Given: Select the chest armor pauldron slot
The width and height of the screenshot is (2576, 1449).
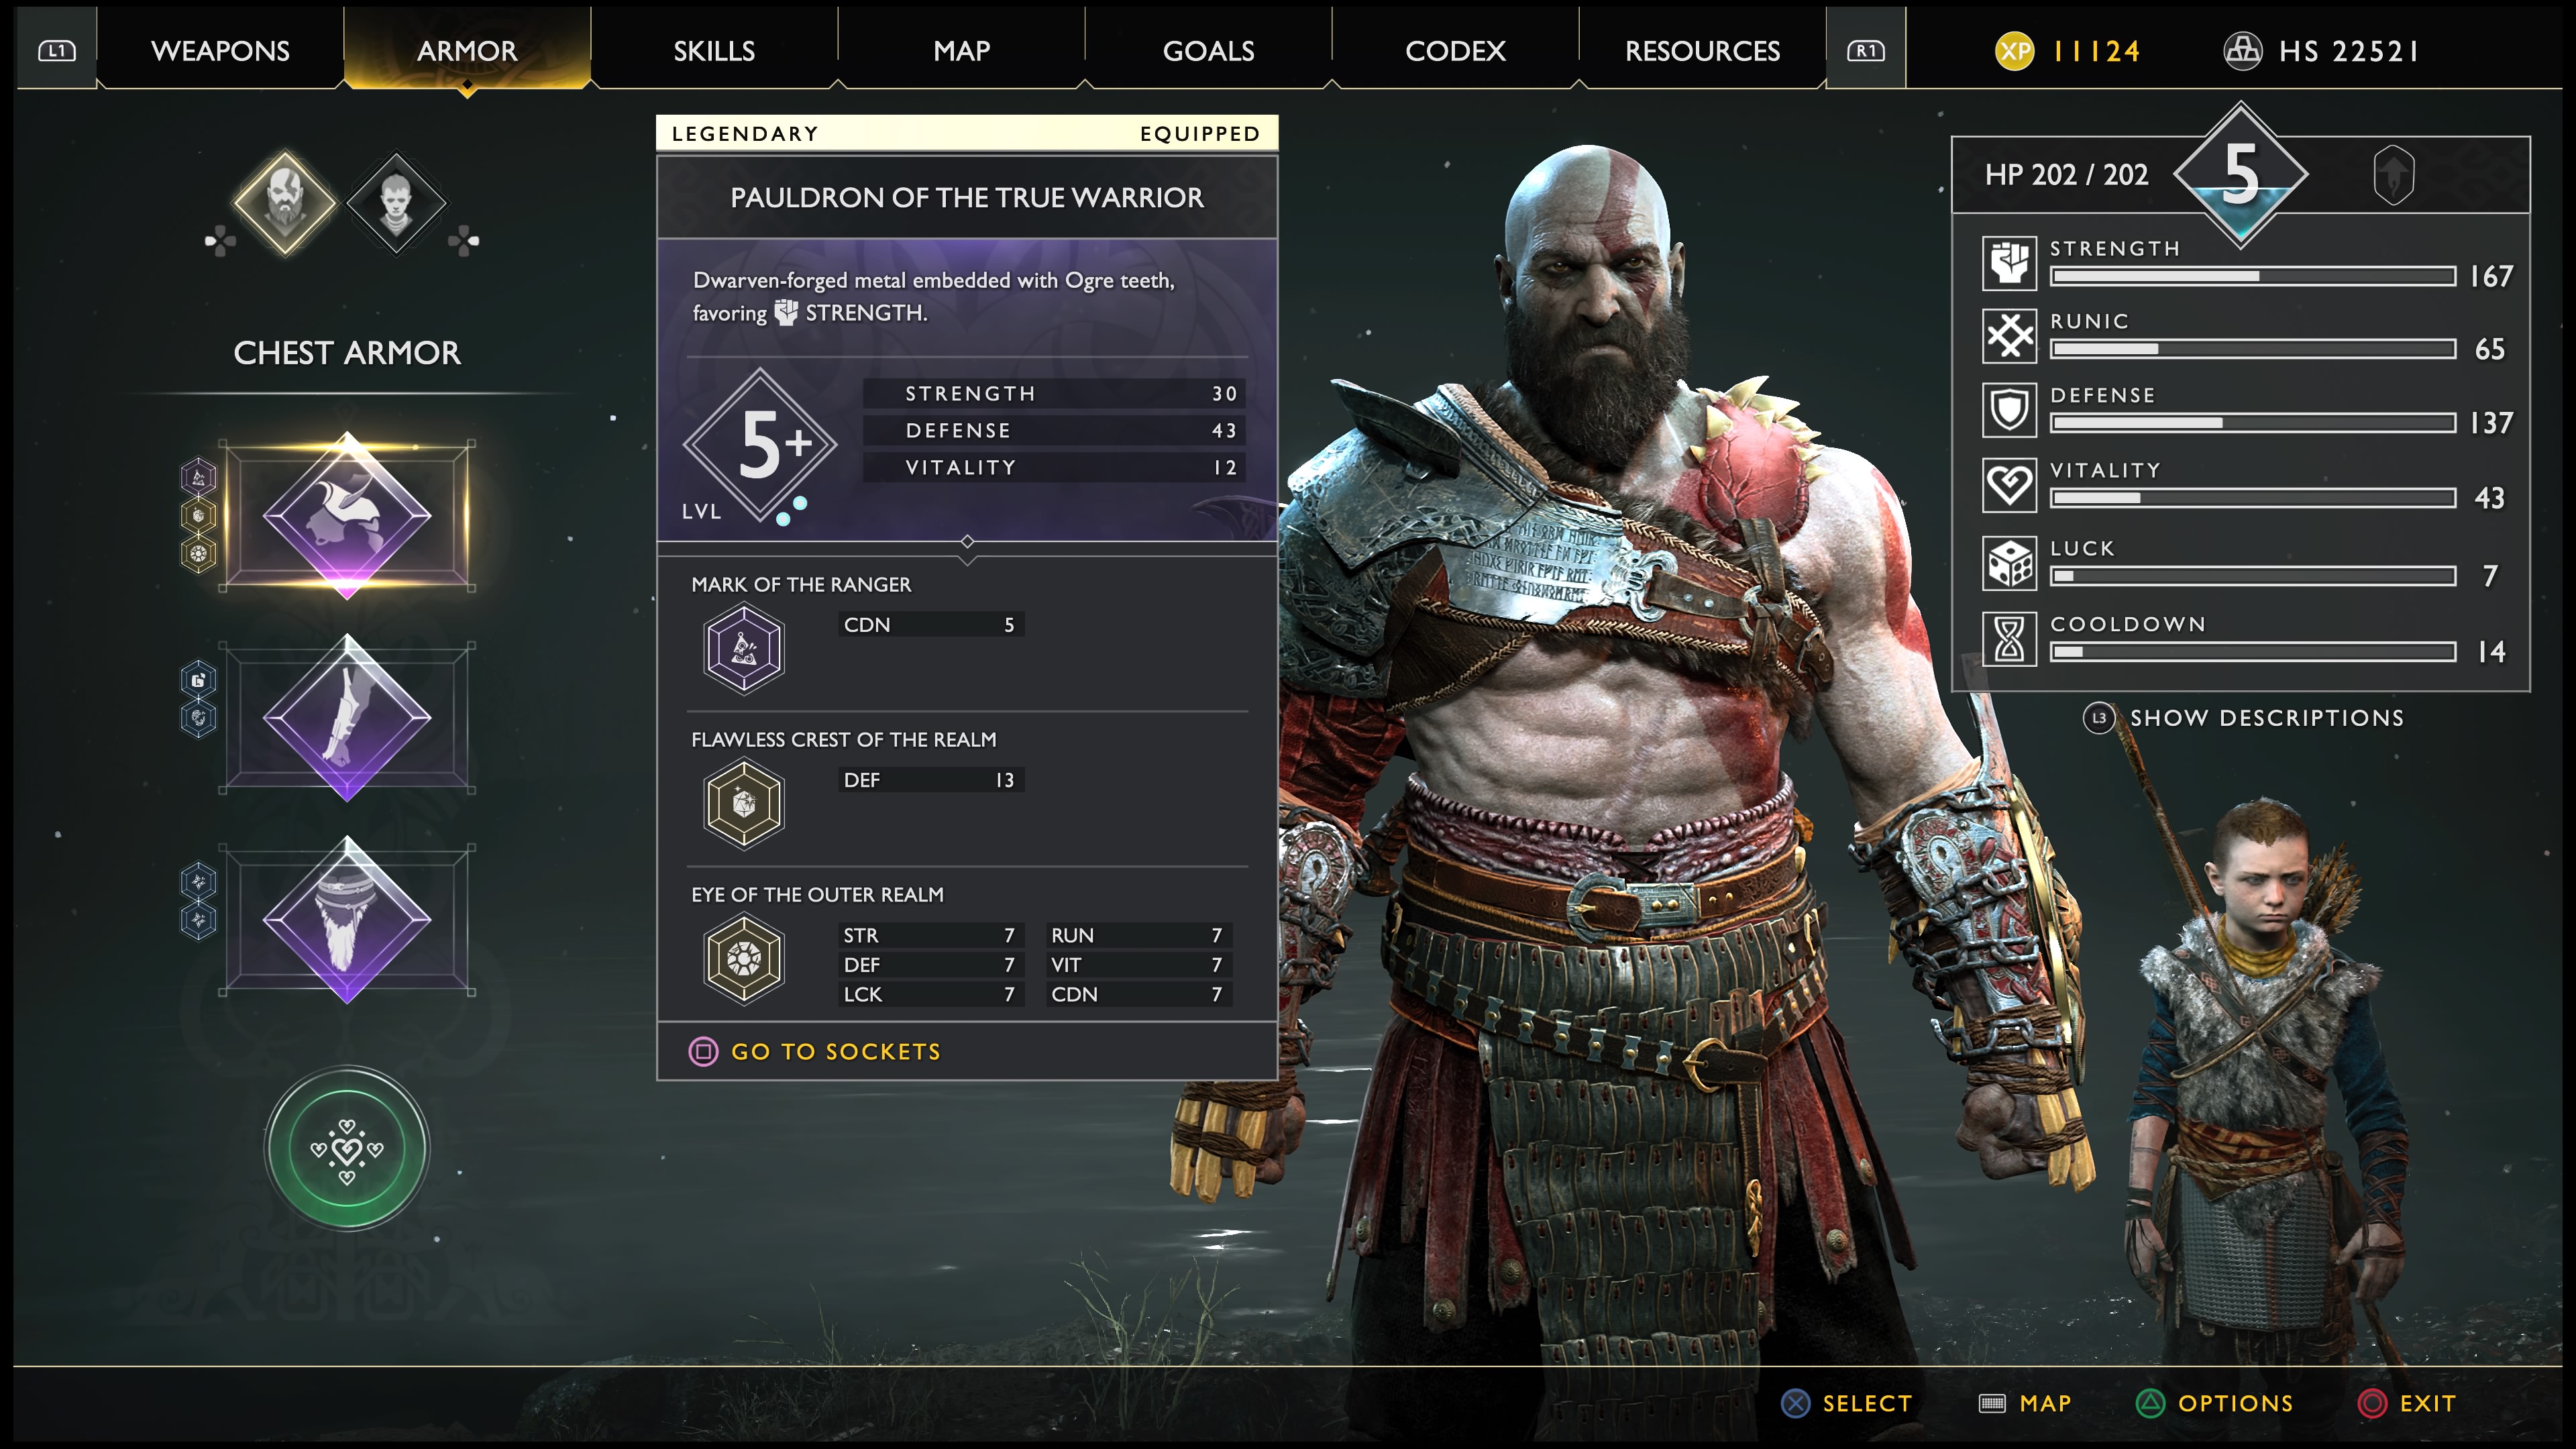Looking at the screenshot, I should point(347,516).
